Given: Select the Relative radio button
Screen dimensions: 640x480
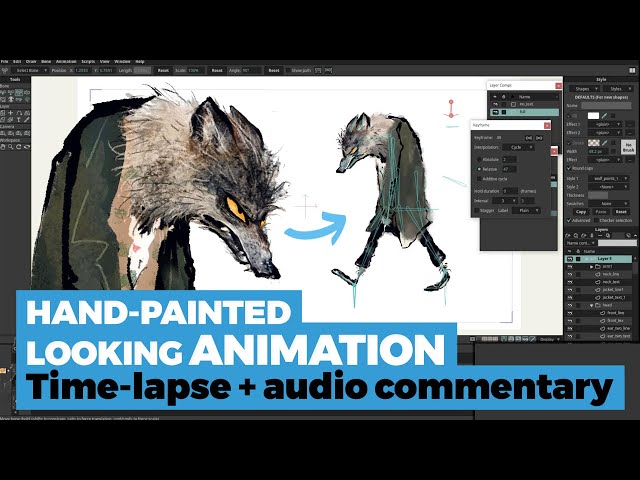Looking at the screenshot, I should click(479, 169).
